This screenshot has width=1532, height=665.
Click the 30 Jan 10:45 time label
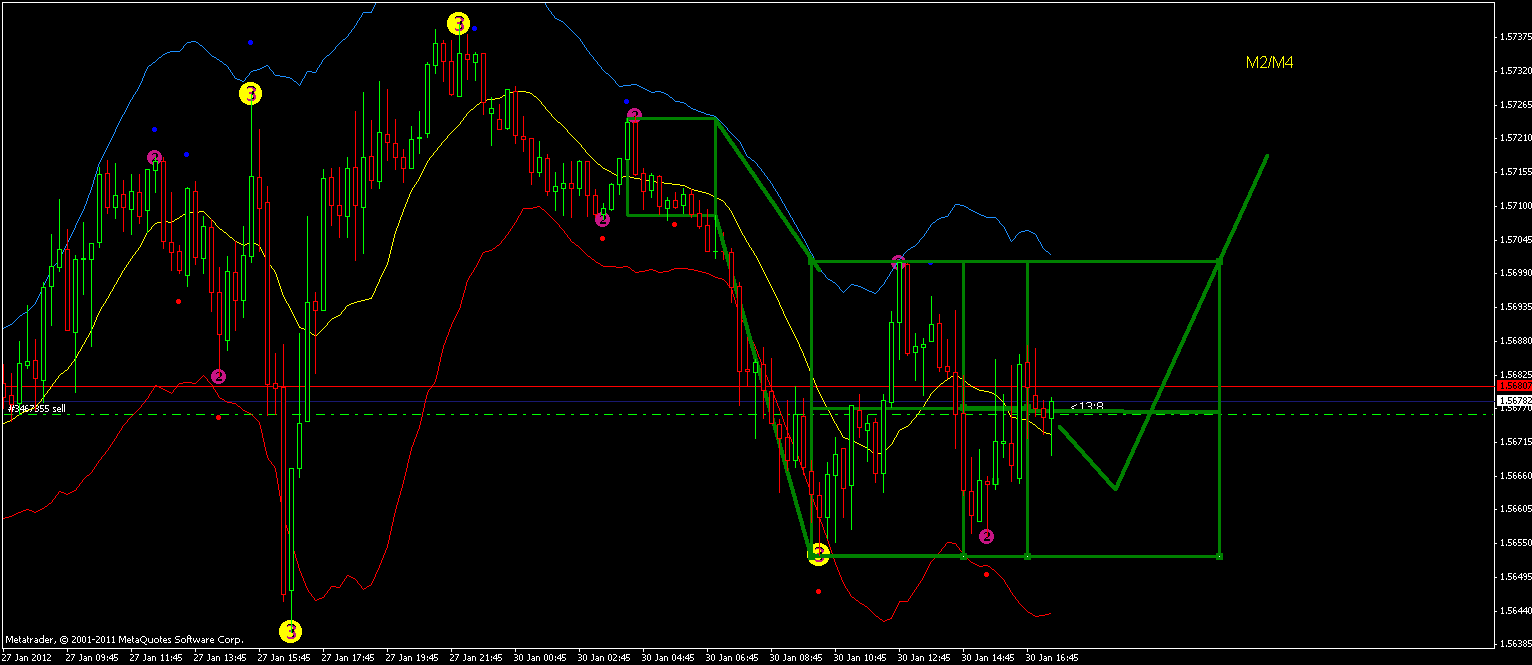point(861,658)
